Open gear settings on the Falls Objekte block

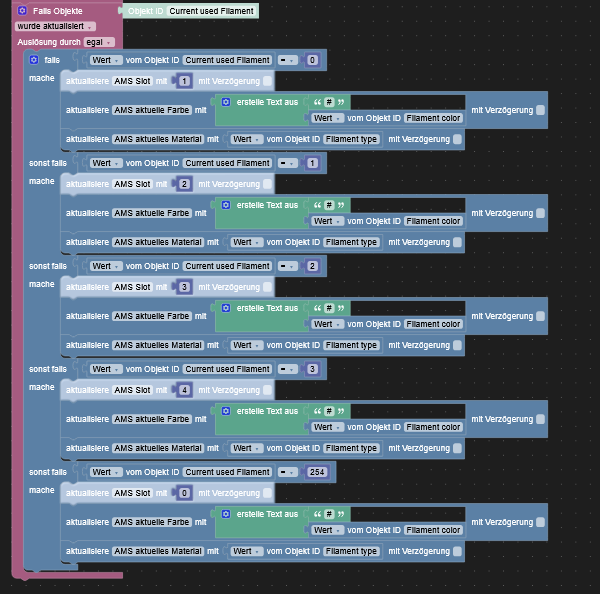point(22,11)
